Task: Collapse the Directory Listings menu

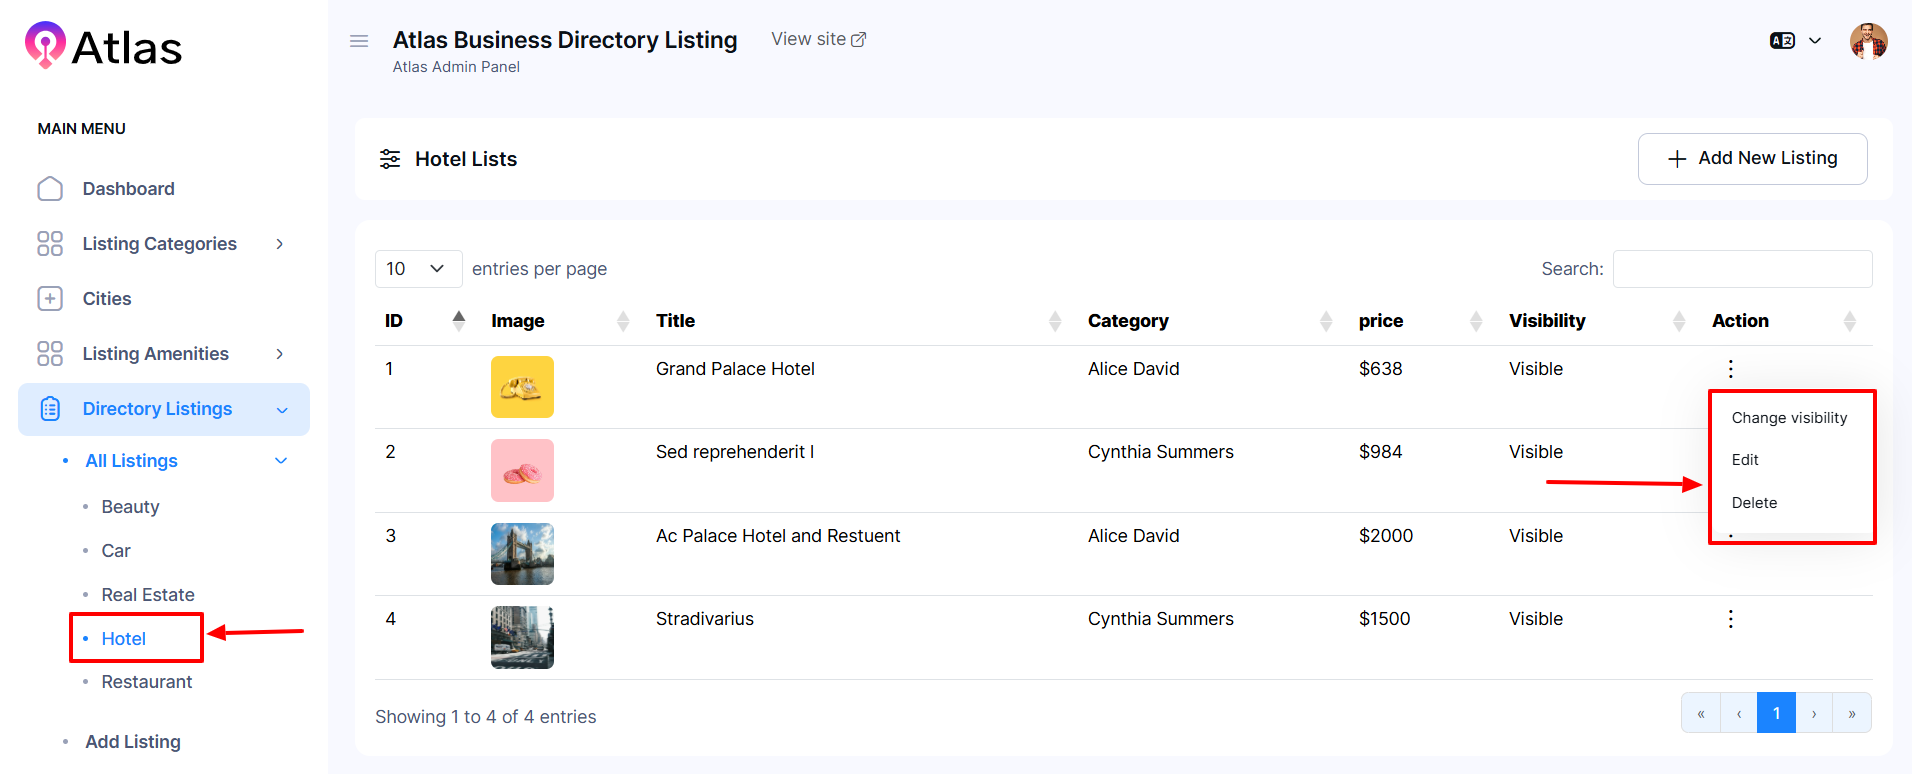Action: pos(282,410)
